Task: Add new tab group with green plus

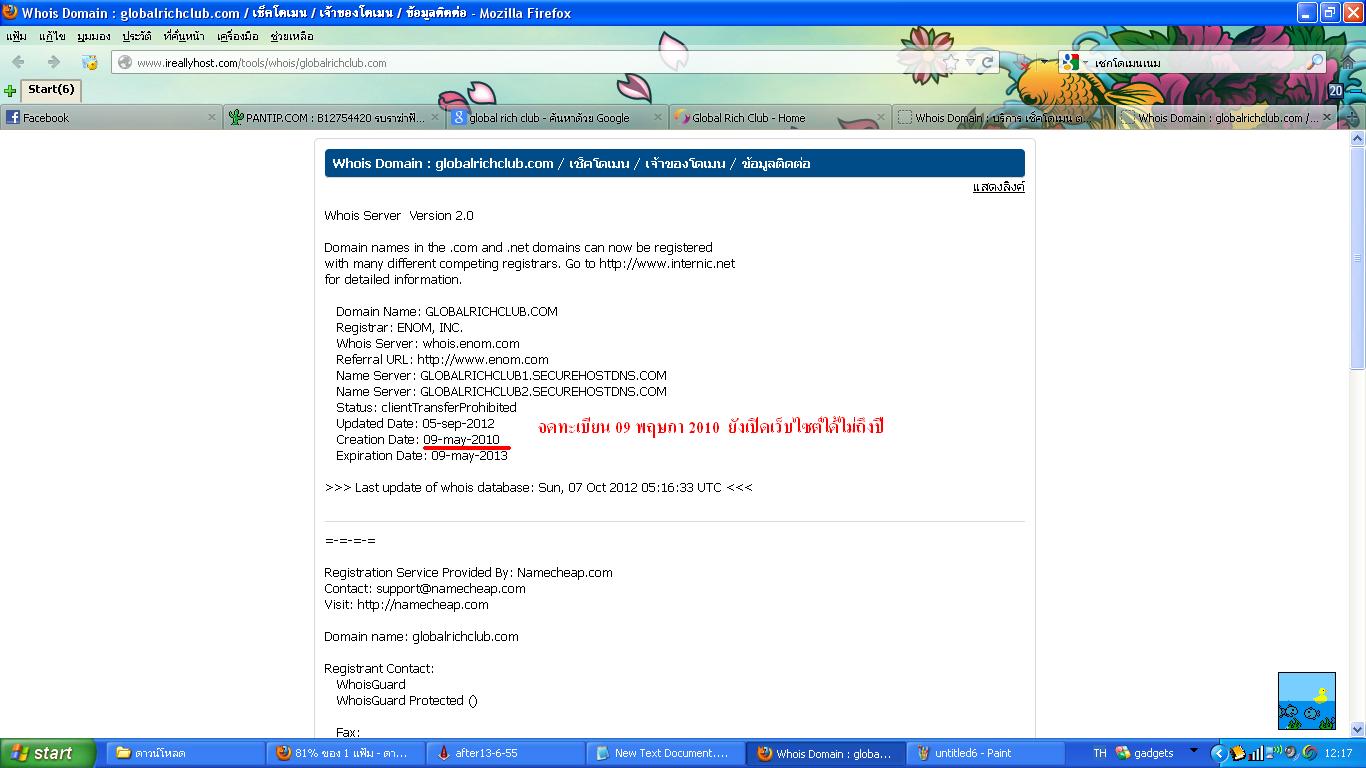Action: [10, 90]
